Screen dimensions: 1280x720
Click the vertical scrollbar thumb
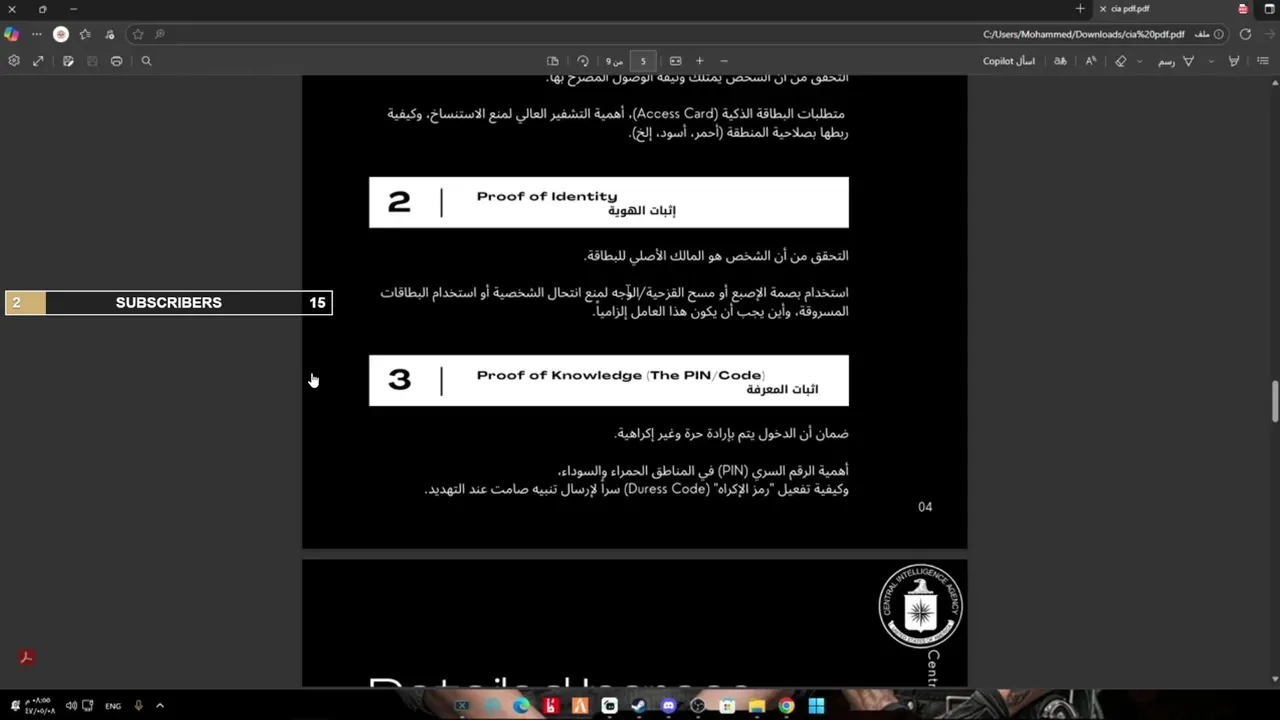click(x=1274, y=402)
